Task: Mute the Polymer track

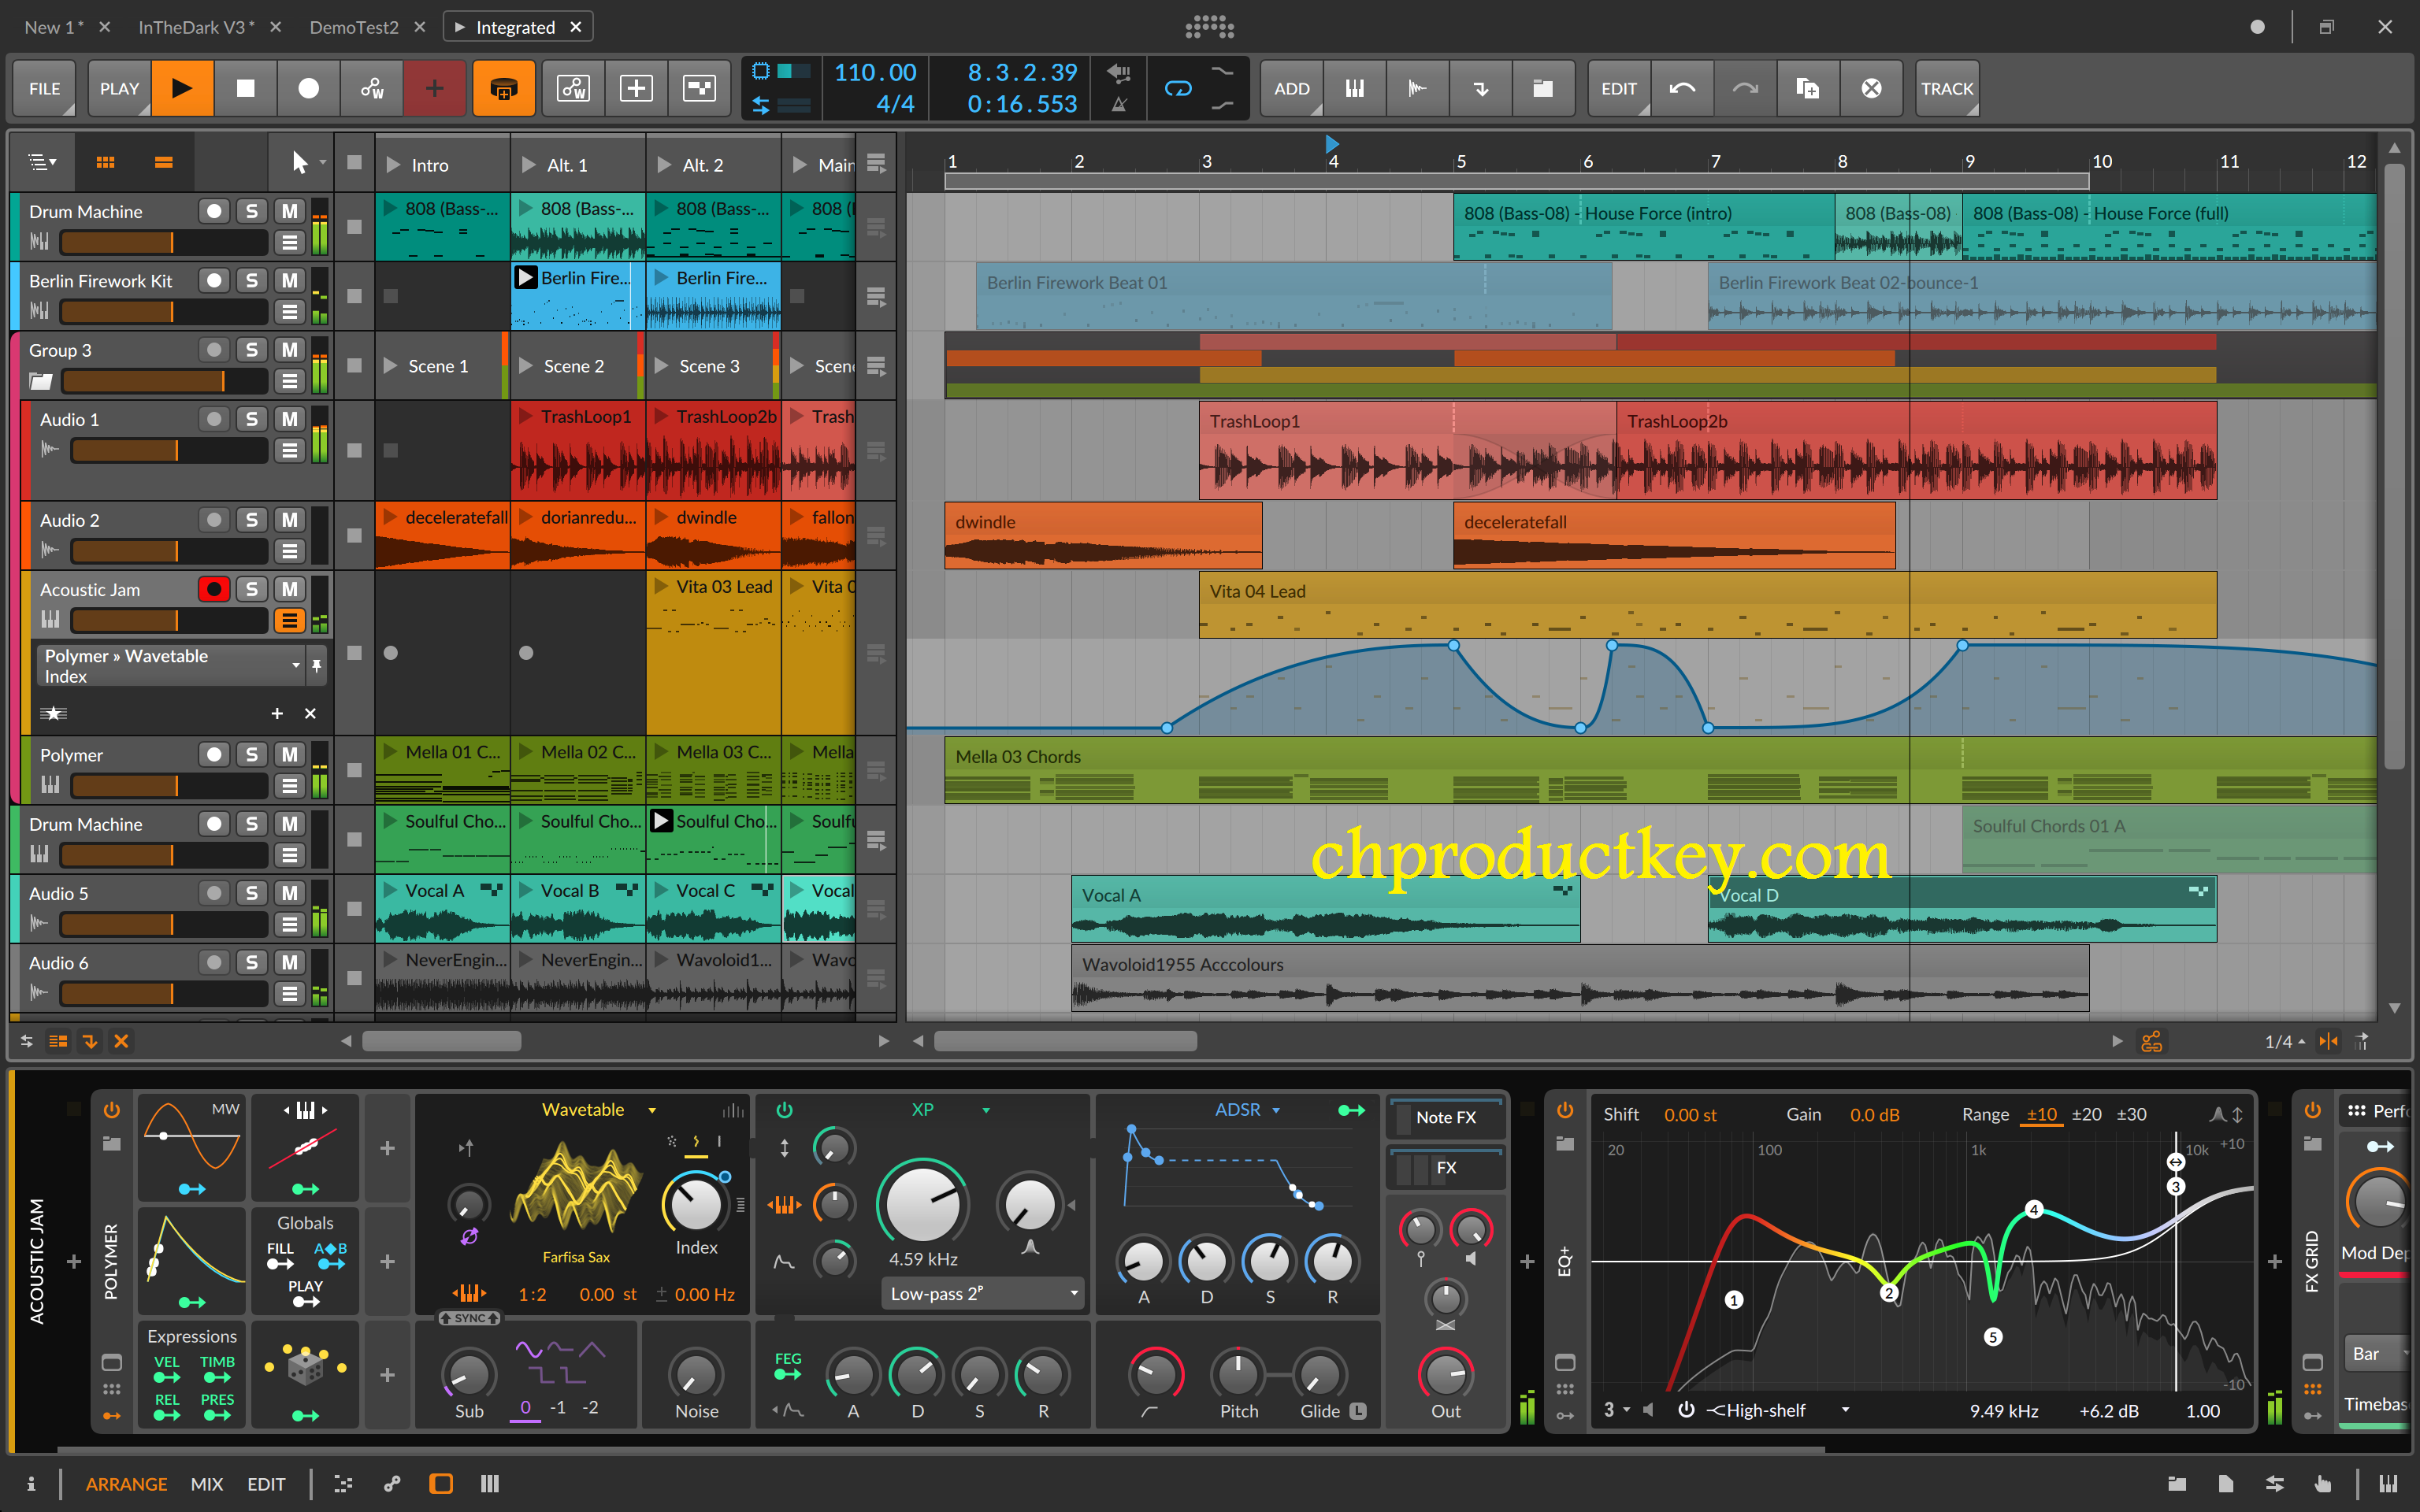Action: pyautogui.click(x=290, y=754)
